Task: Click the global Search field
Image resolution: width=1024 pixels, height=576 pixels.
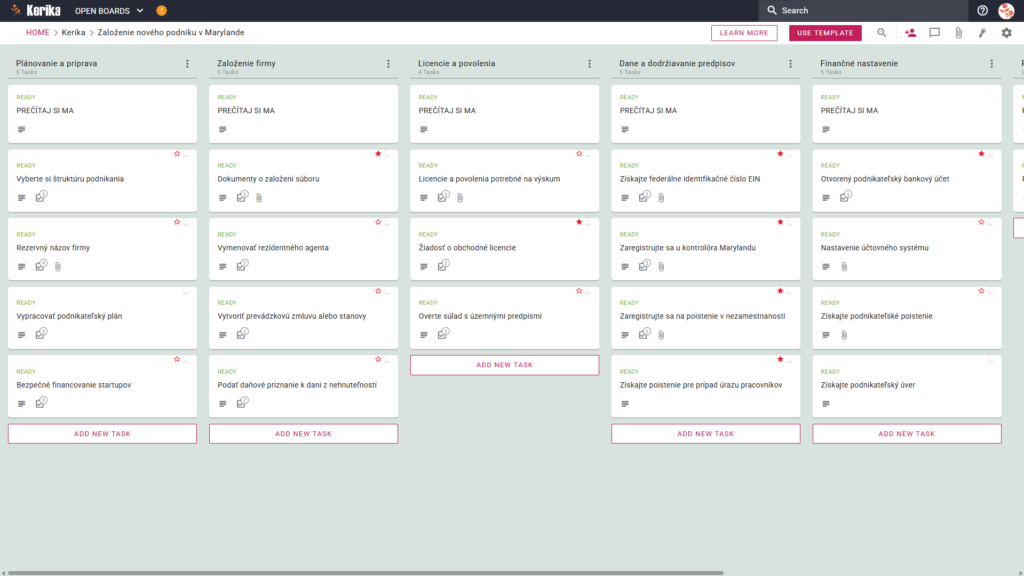Action: (x=863, y=10)
